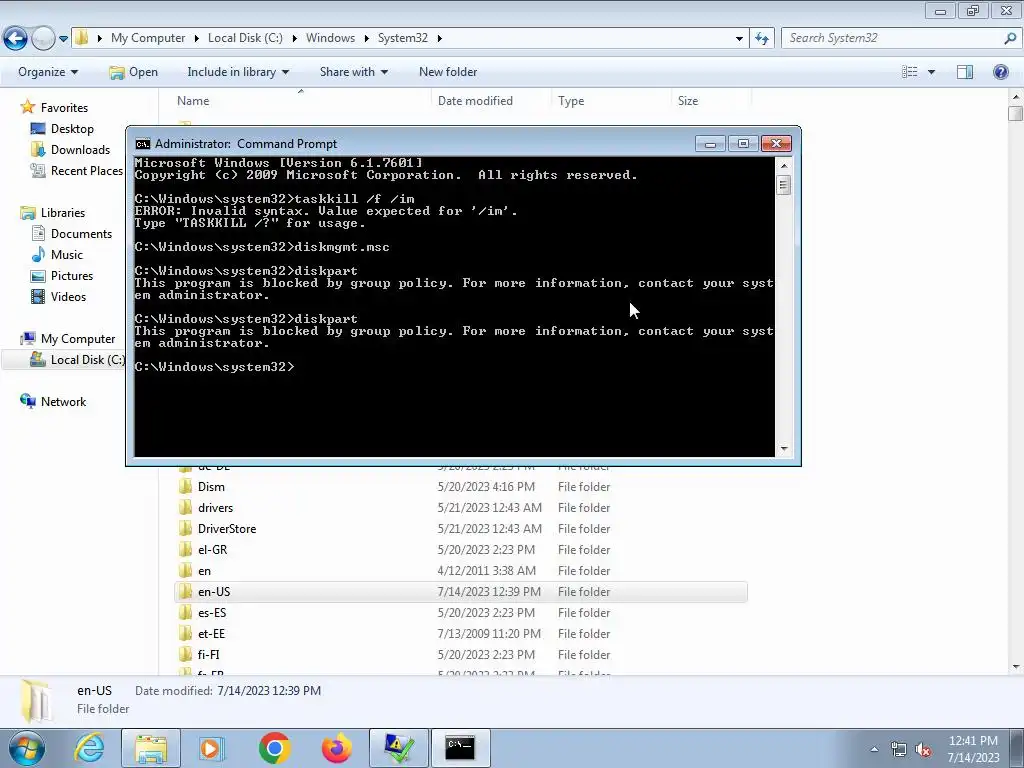The width and height of the screenshot is (1024, 768).
Task: Click the Explorer Forward arrow button
Action: (x=43, y=39)
